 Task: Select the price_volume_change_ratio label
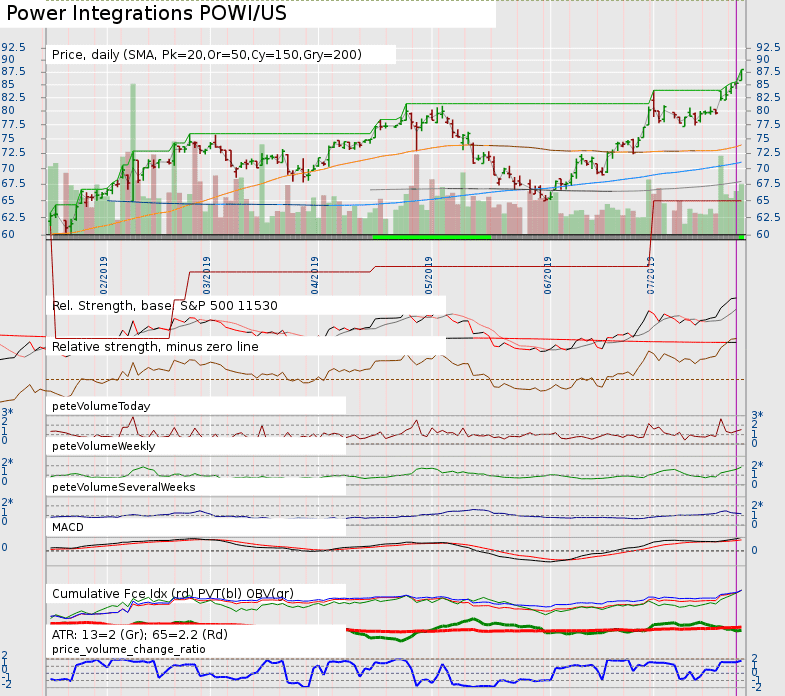pos(129,649)
